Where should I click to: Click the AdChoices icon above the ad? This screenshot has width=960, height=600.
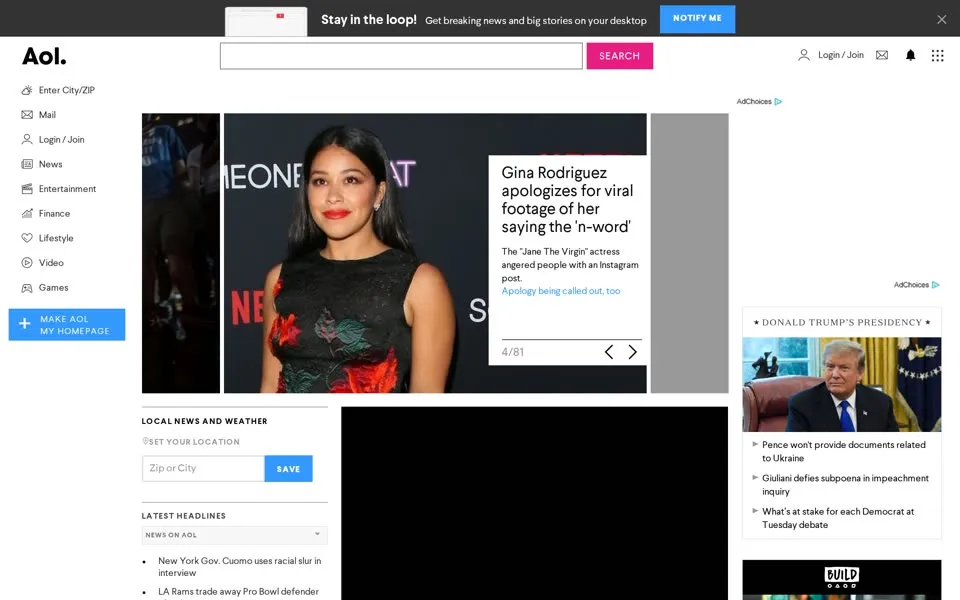[778, 102]
